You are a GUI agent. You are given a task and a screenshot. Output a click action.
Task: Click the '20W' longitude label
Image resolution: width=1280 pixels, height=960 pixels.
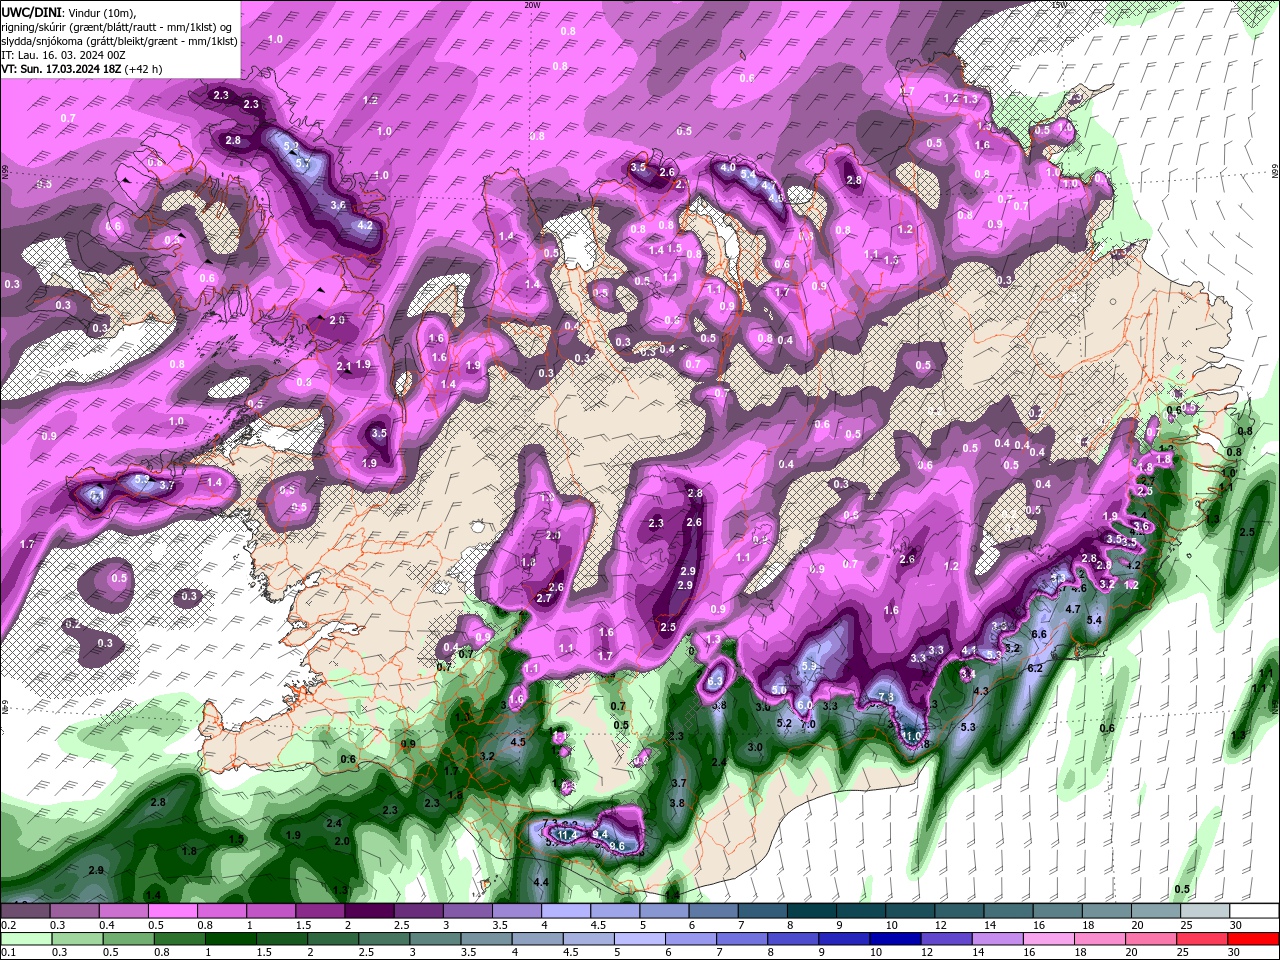tap(532, 5)
